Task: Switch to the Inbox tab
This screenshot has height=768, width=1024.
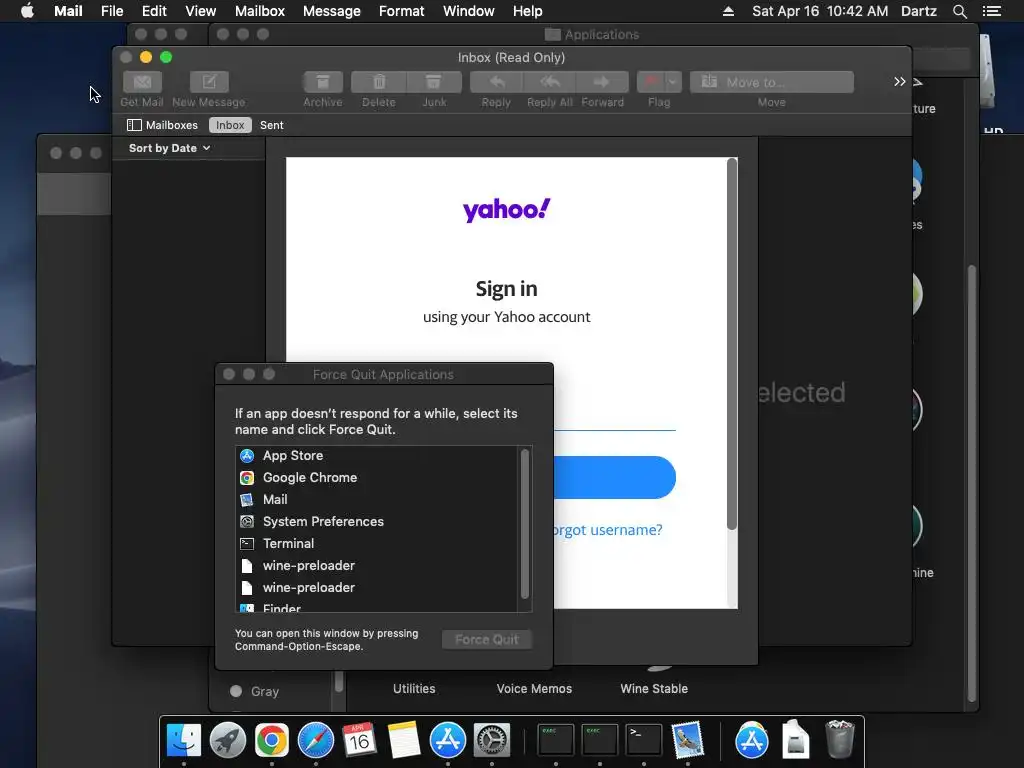Action: pyautogui.click(x=230, y=125)
